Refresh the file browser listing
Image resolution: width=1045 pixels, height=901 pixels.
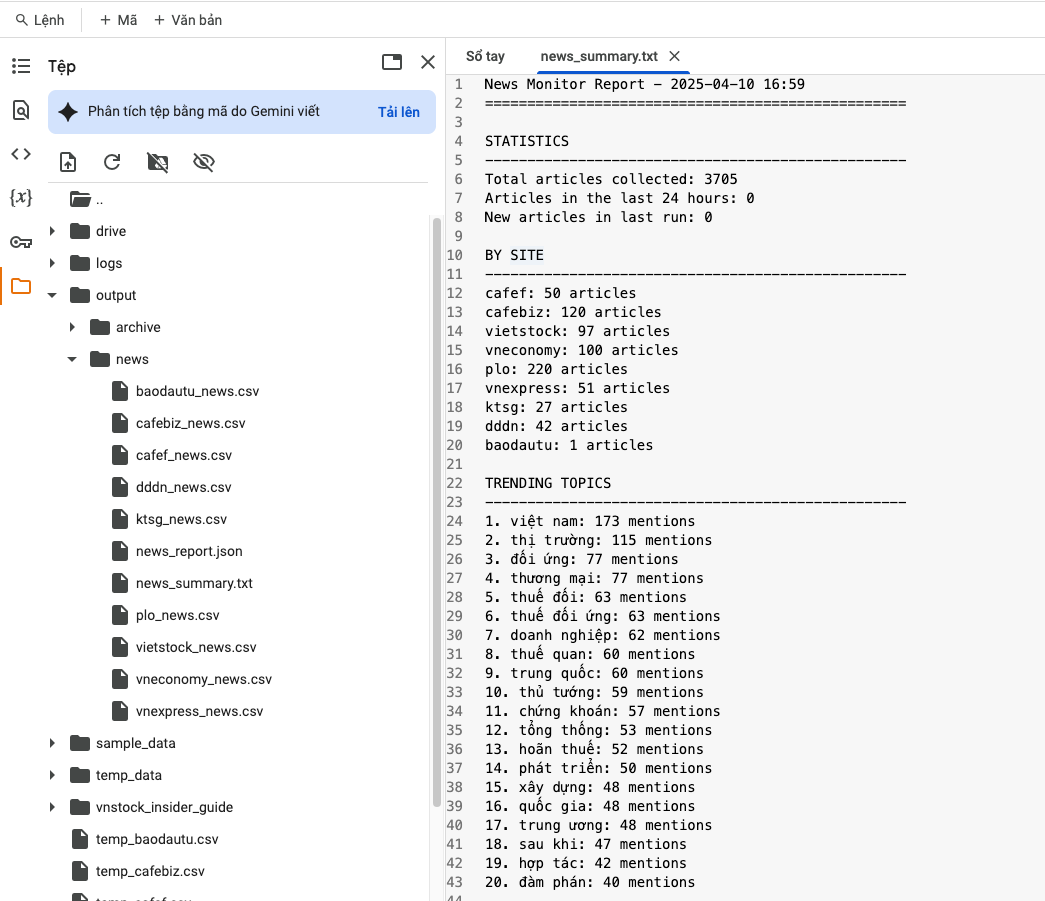tap(112, 162)
